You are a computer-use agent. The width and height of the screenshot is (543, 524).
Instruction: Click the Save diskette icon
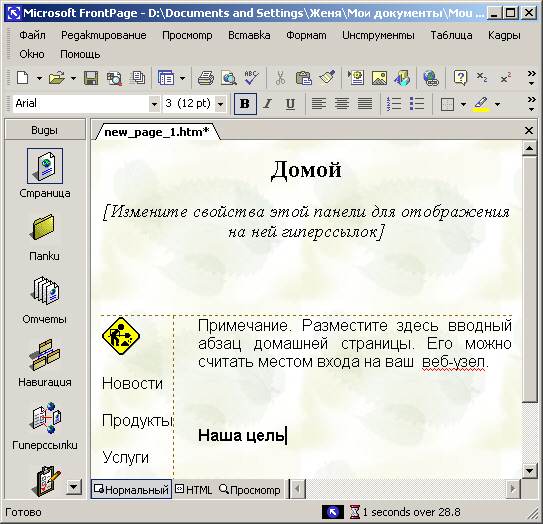[x=91, y=78]
